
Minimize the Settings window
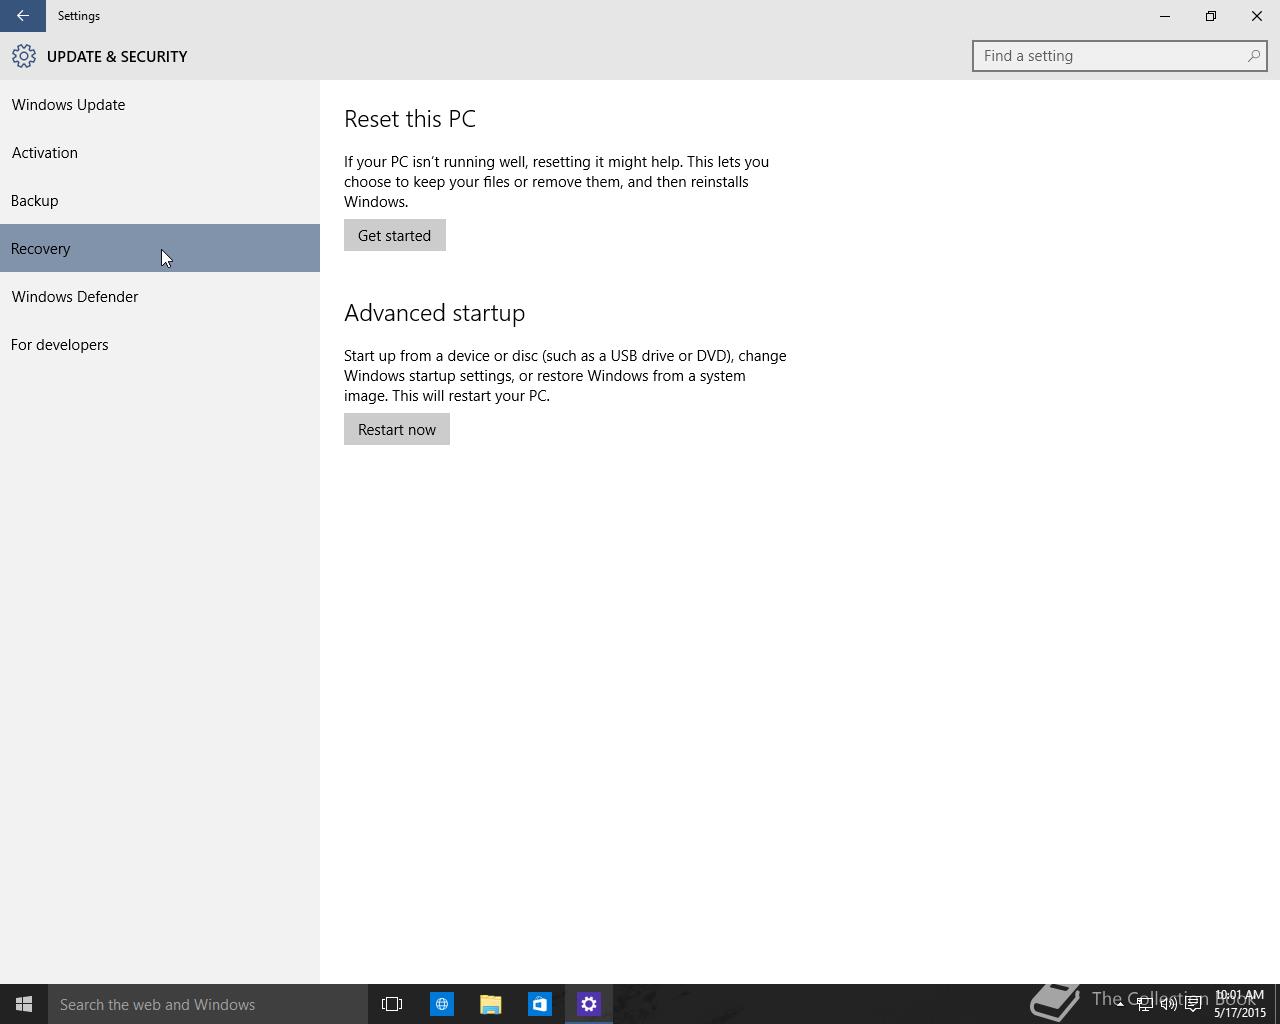pyautogui.click(x=1165, y=16)
